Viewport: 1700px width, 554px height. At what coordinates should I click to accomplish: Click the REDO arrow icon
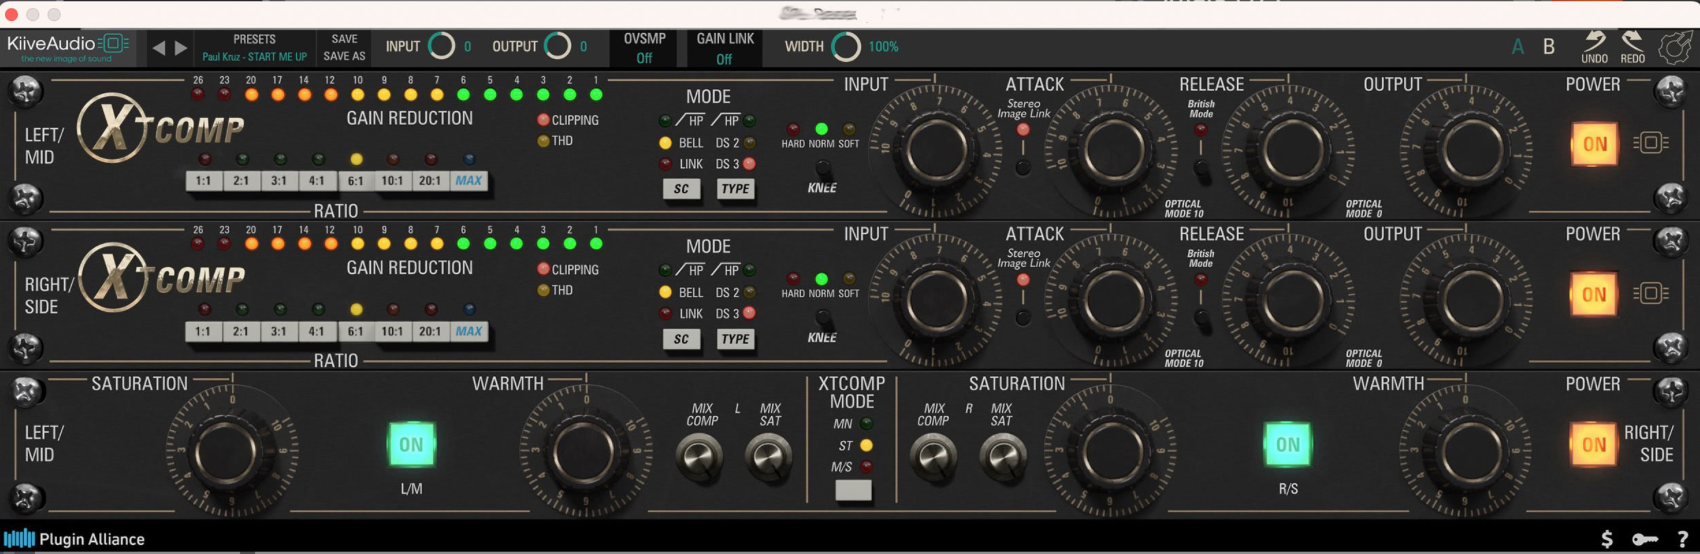[x=1632, y=41]
